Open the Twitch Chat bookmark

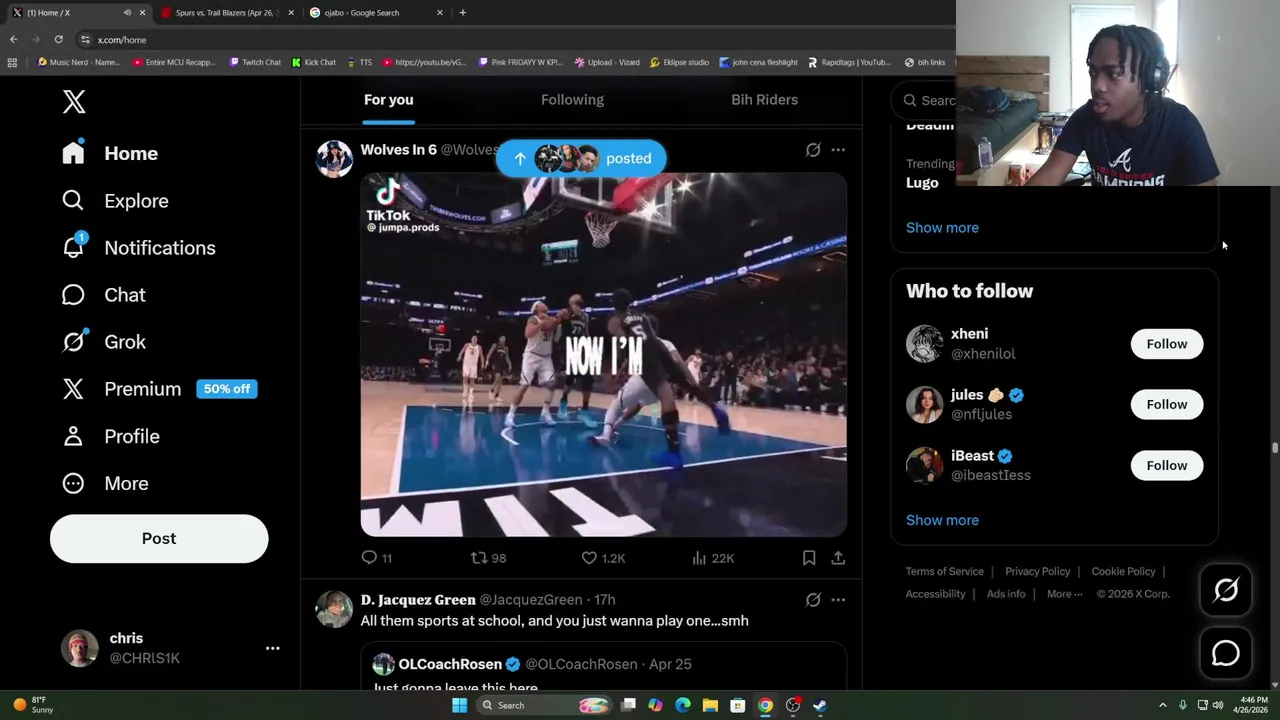[254, 62]
